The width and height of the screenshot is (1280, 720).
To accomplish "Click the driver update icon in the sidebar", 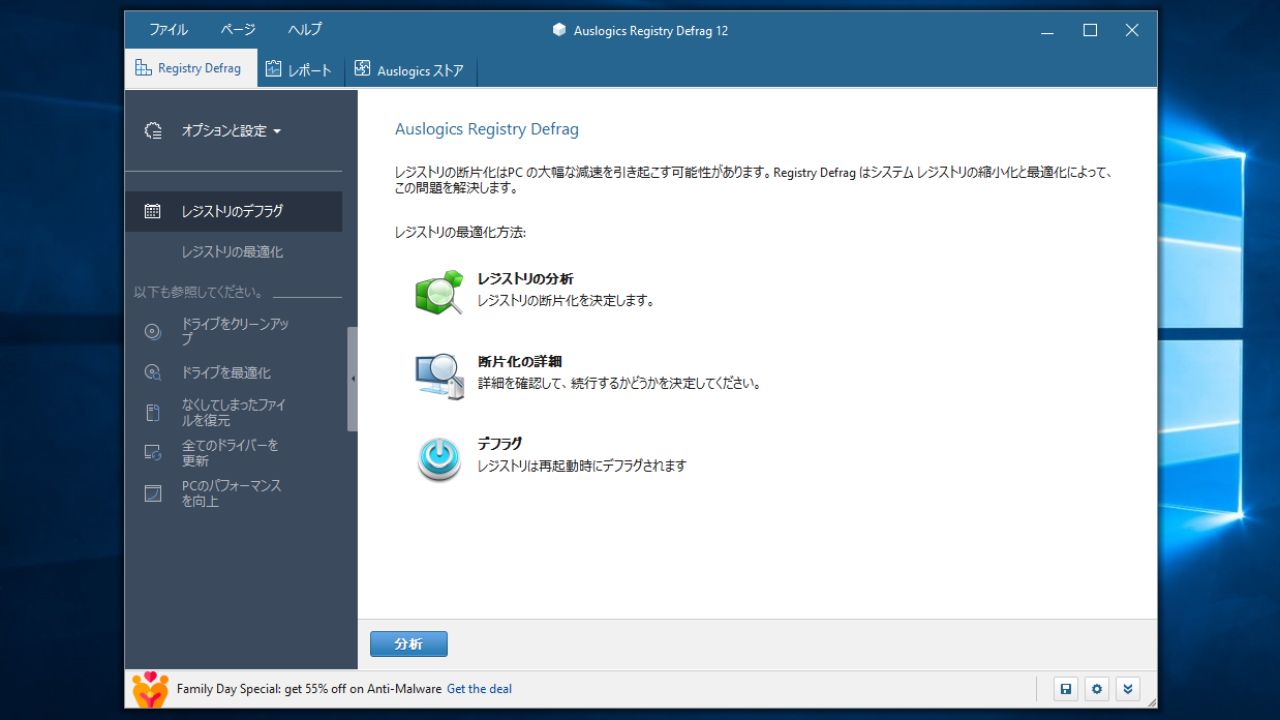I will (x=152, y=453).
